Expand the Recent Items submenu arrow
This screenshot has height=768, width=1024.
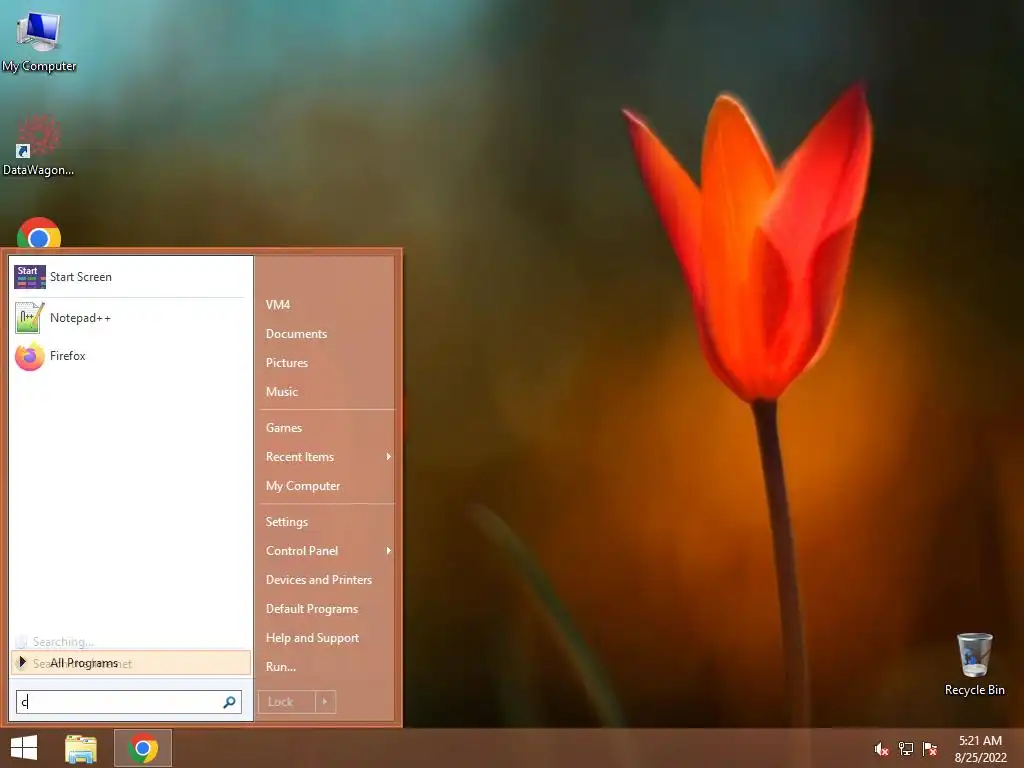click(389, 456)
